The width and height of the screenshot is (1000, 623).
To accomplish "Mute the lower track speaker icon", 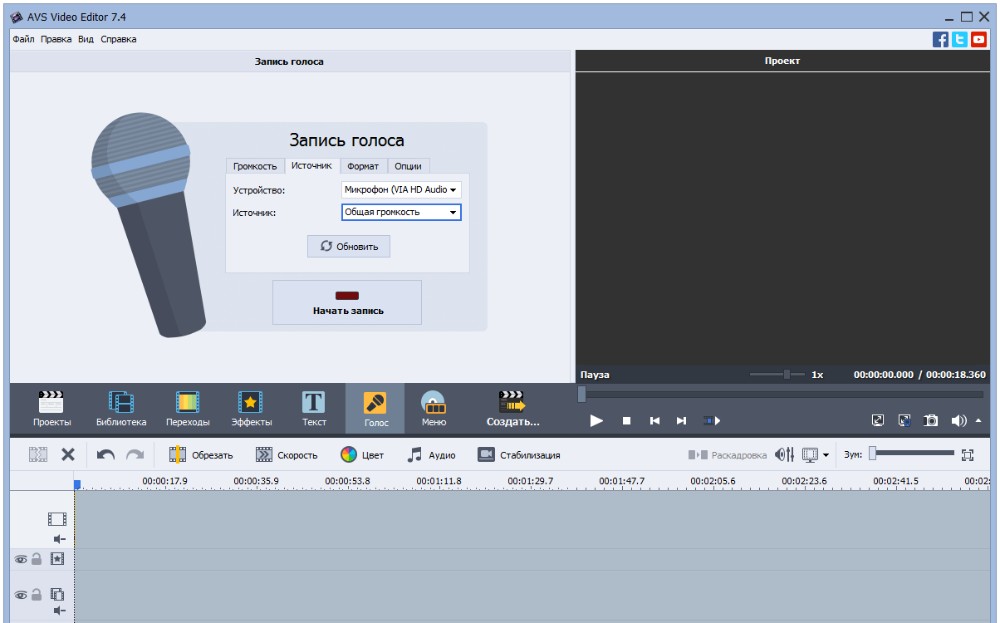I will (x=60, y=610).
